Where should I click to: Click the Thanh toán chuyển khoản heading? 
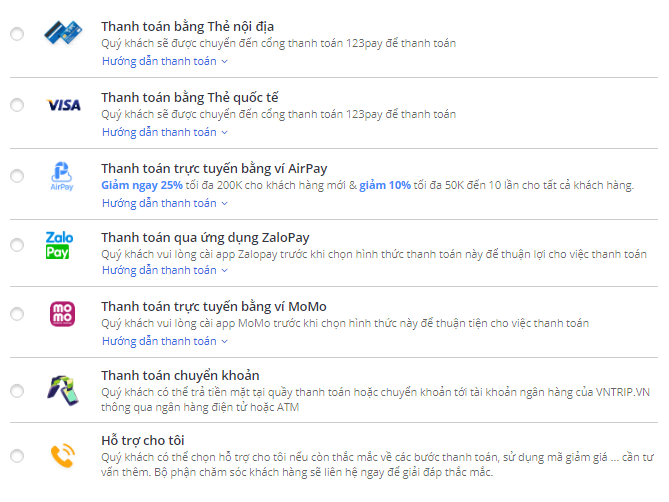click(x=180, y=375)
